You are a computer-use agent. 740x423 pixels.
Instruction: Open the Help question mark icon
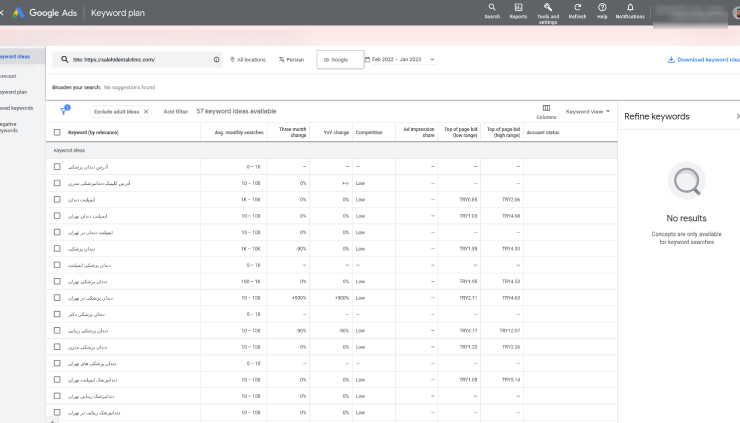(x=602, y=7)
